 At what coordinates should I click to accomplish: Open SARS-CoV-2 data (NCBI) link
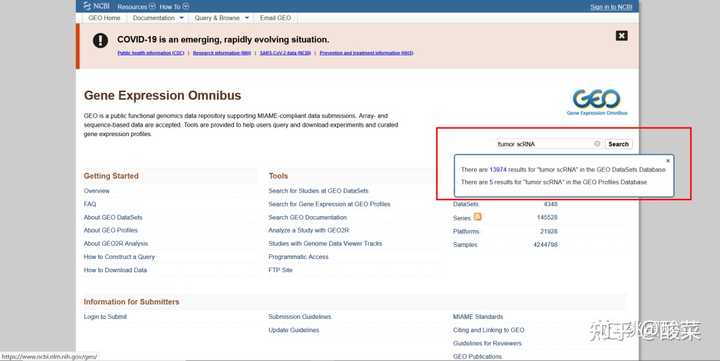[x=285, y=53]
